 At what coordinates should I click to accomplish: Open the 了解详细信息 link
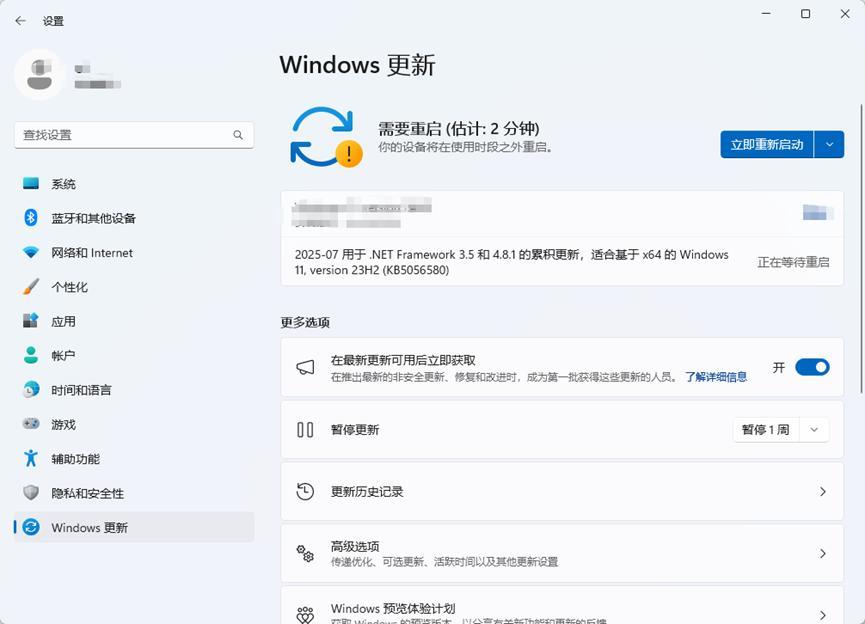point(716,377)
